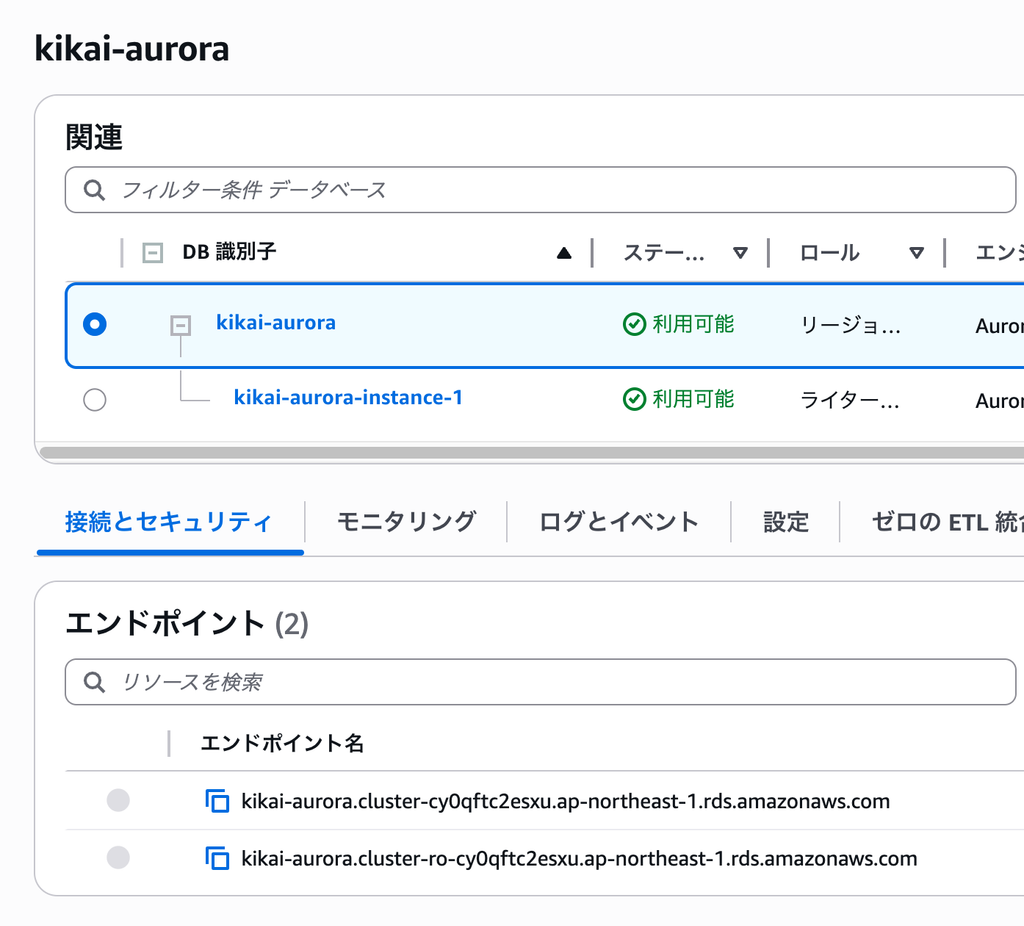1024x926 pixels.
Task: Click the 関連 section heading
Action: tap(94, 137)
